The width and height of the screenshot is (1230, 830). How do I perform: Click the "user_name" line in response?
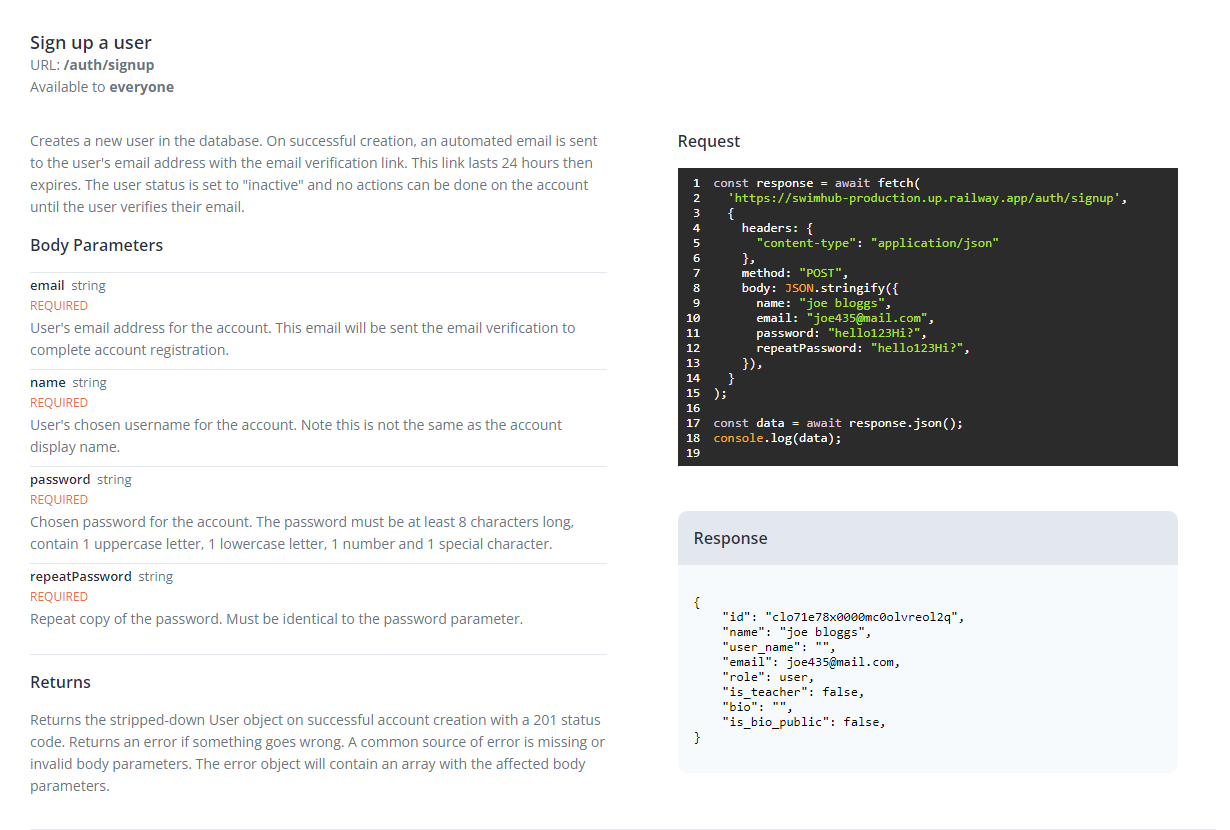tap(779, 647)
